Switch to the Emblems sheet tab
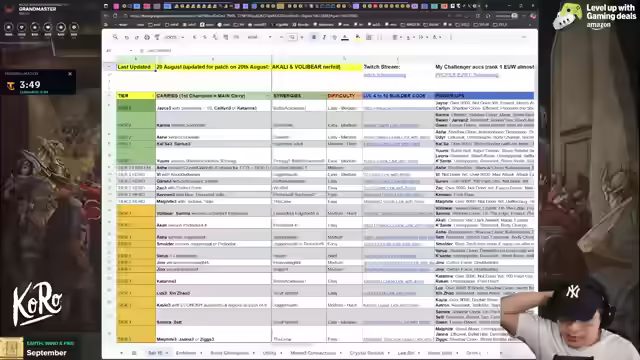Image resolution: width=640 pixels, height=360 pixels. coord(186,353)
